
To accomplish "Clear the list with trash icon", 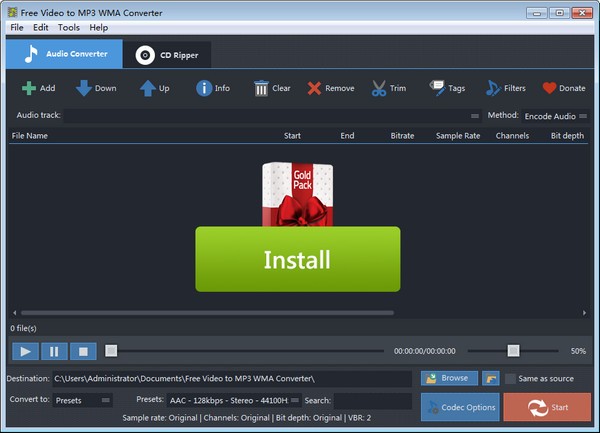I will click(261, 88).
